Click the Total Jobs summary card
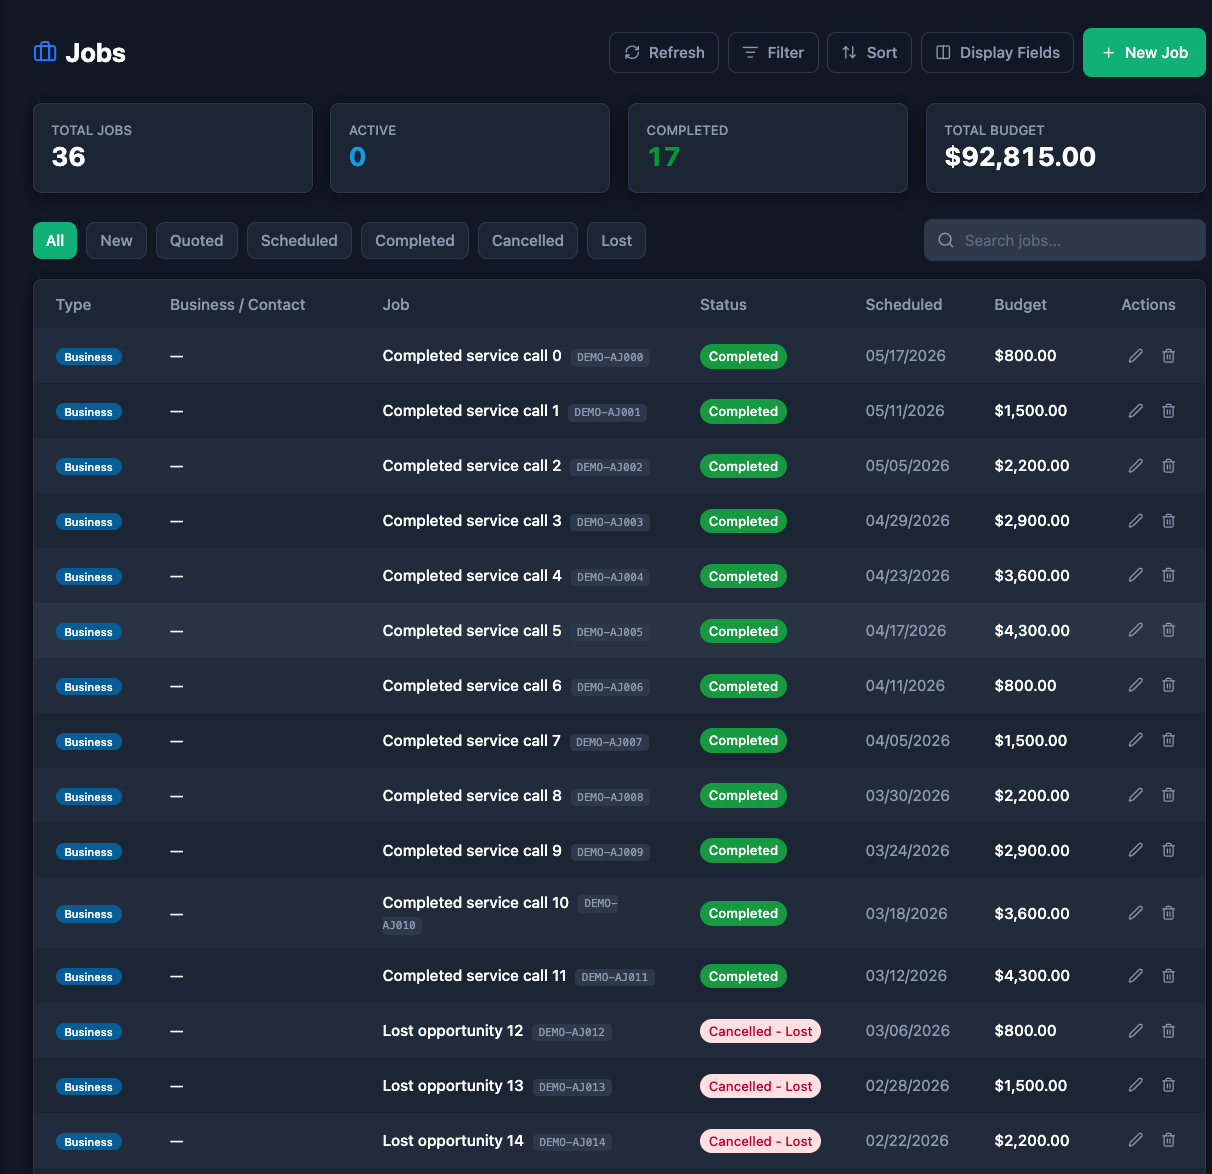Screen dimensions: 1212x1174 click(x=173, y=148)
